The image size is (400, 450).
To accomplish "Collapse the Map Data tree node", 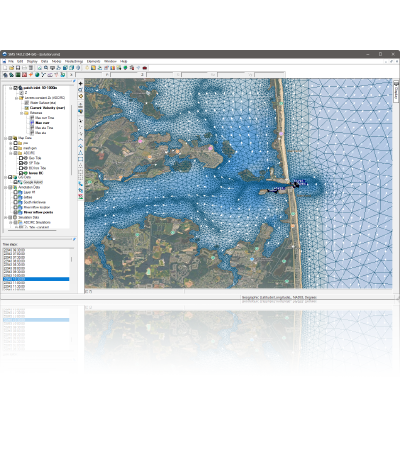I will tap(6, 138).
